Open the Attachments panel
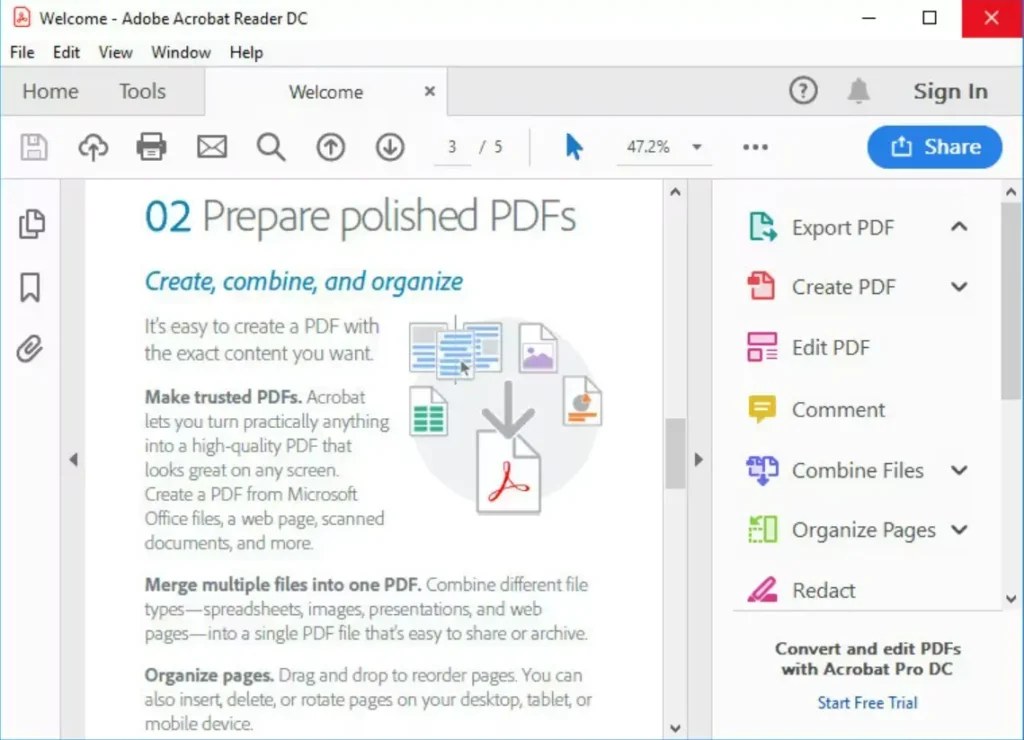 pos(31,349)
